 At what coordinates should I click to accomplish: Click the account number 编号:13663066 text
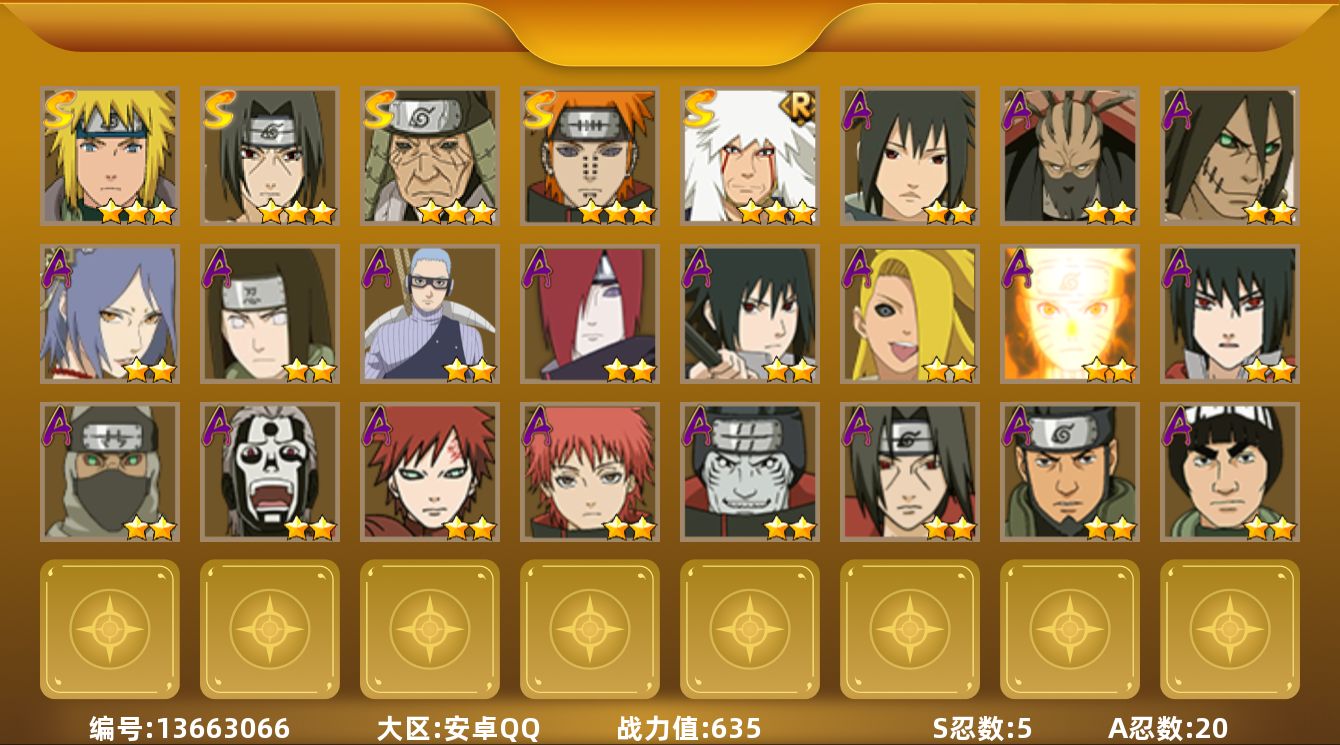coord(190,728)
